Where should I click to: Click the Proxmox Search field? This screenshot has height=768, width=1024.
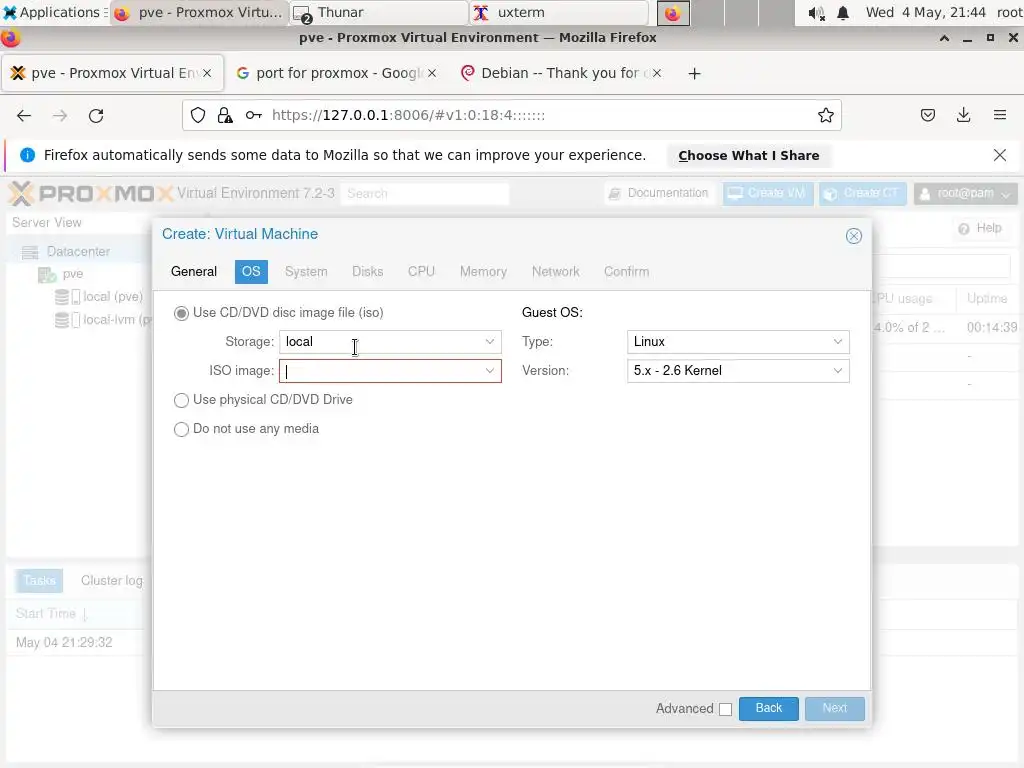(x=424, y=193)
